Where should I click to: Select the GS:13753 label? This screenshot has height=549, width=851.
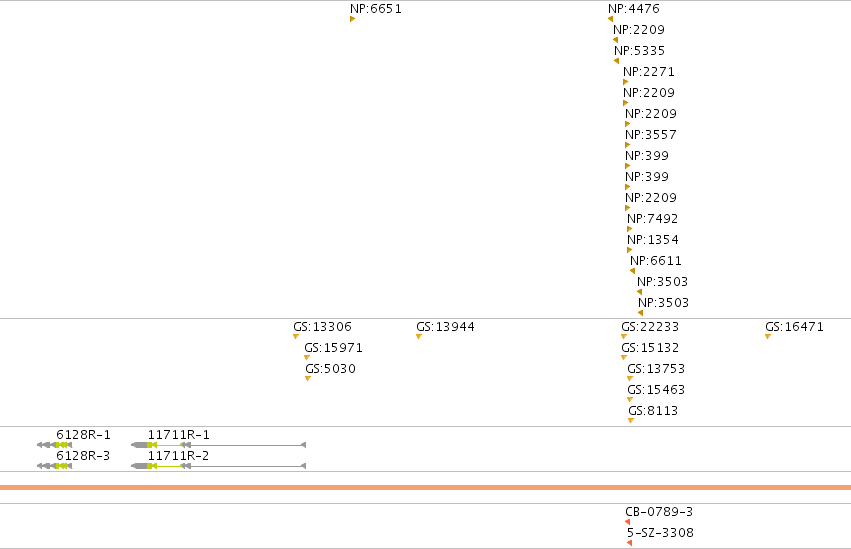[656, 369]
